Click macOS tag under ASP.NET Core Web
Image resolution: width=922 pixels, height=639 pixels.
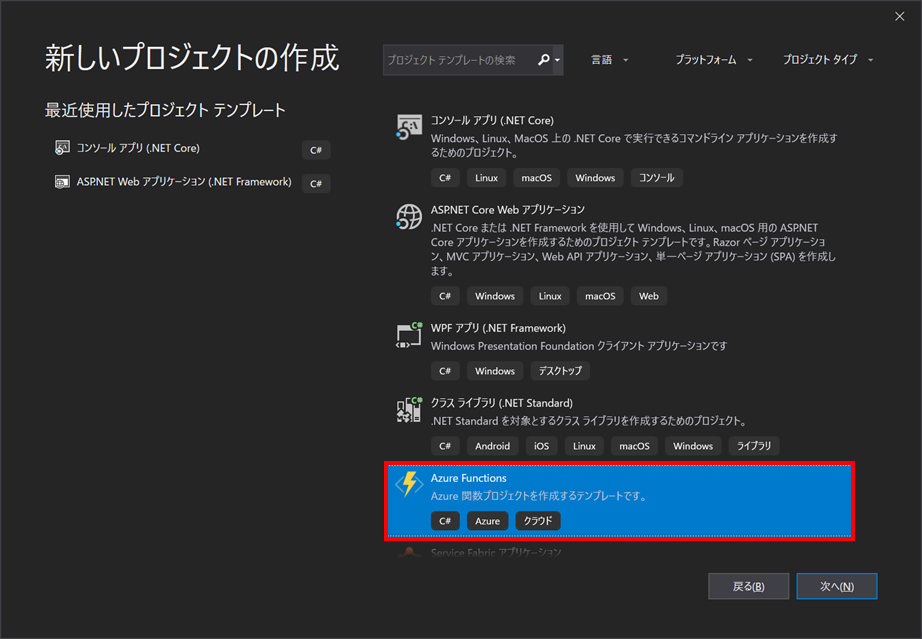tap(600, 296)
